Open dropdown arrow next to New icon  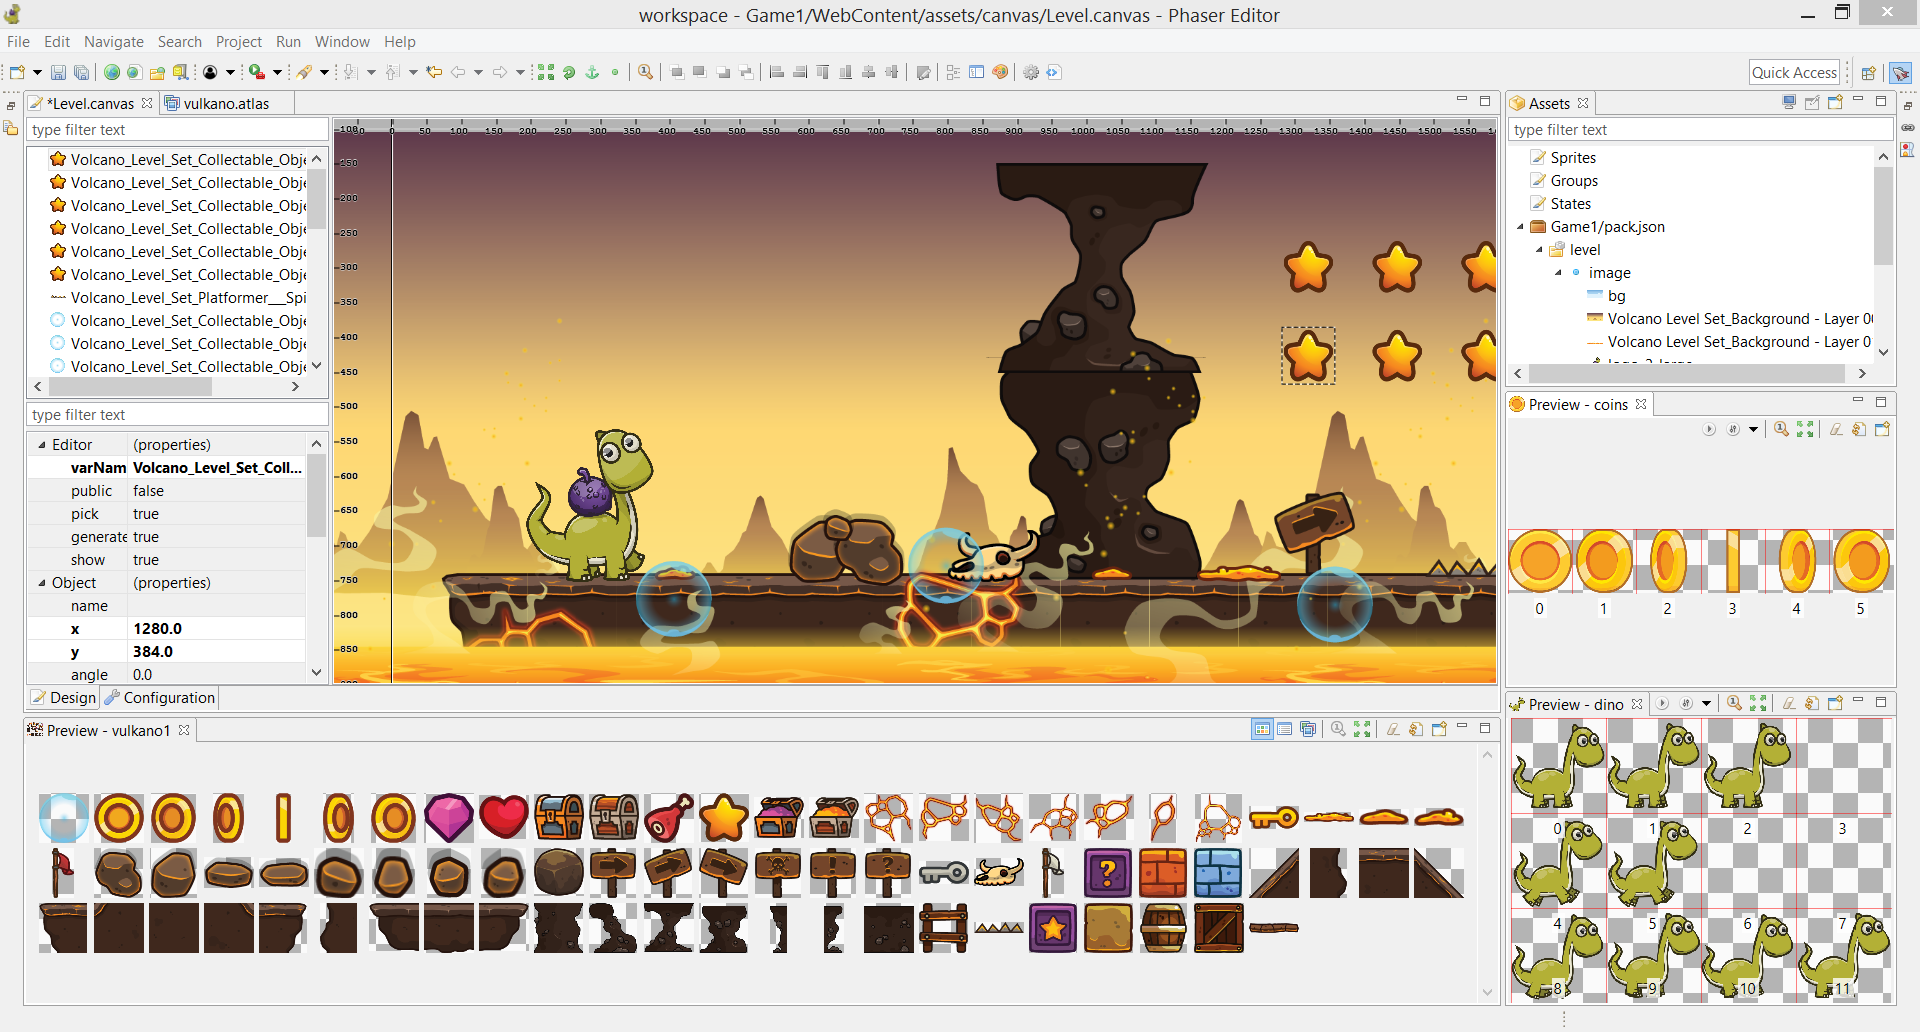point(37,72)
